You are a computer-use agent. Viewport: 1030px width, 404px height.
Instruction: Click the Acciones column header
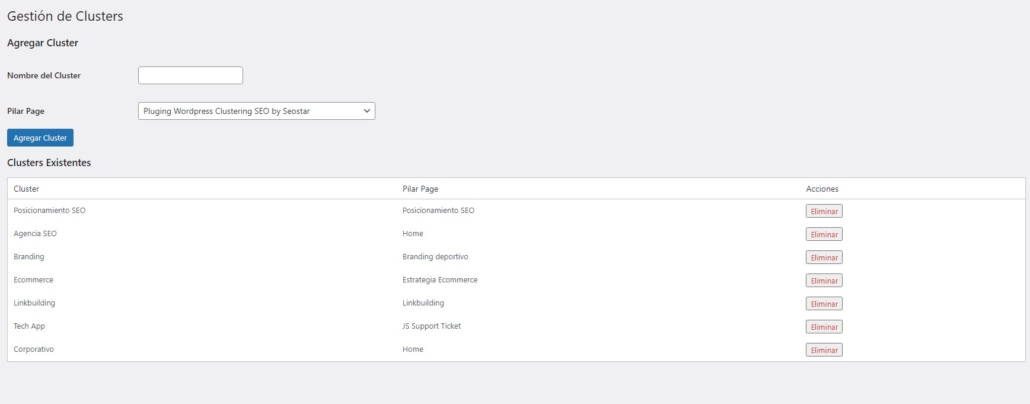(x=822, y=188)
